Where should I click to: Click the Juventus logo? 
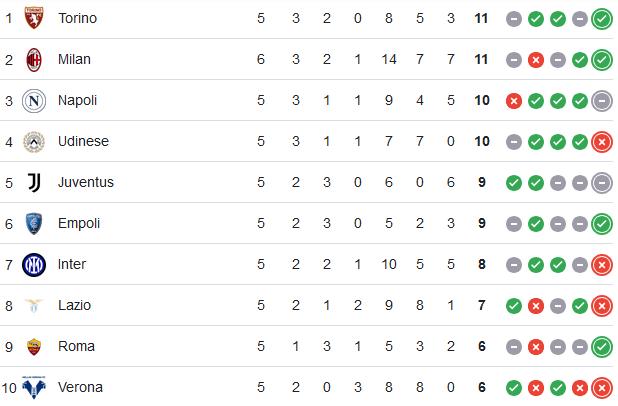tap(34, 183)
